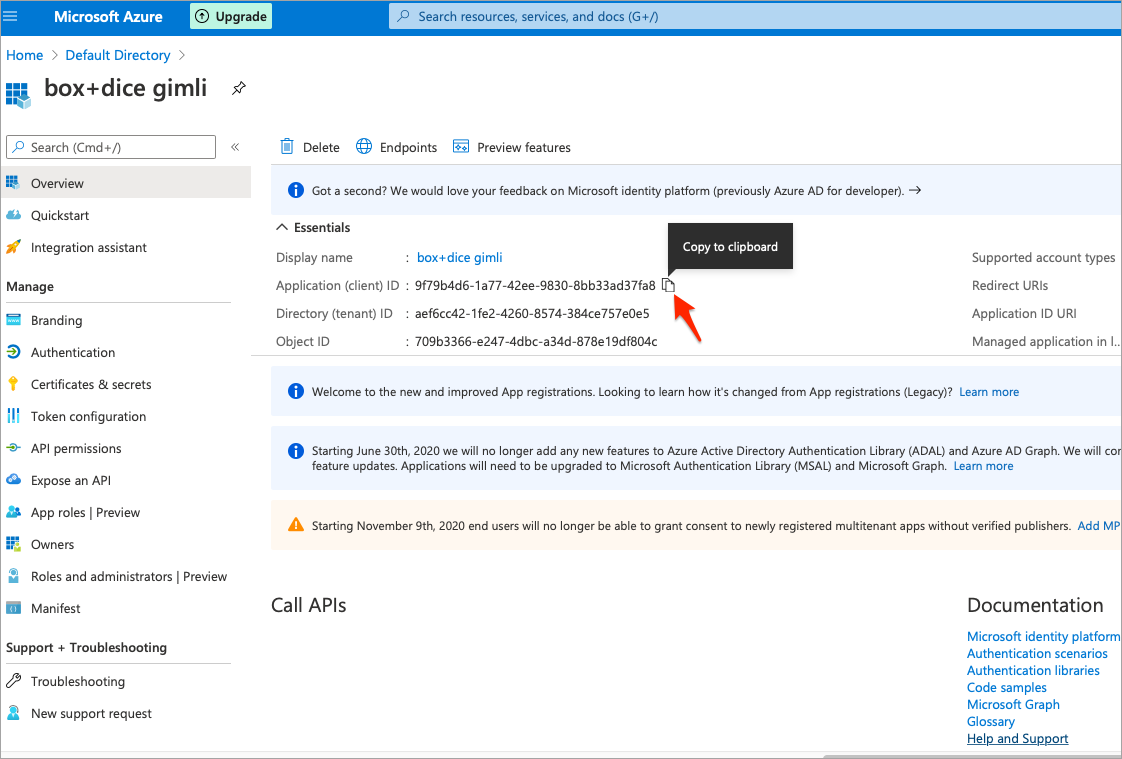Open Integration assistant

89,248
